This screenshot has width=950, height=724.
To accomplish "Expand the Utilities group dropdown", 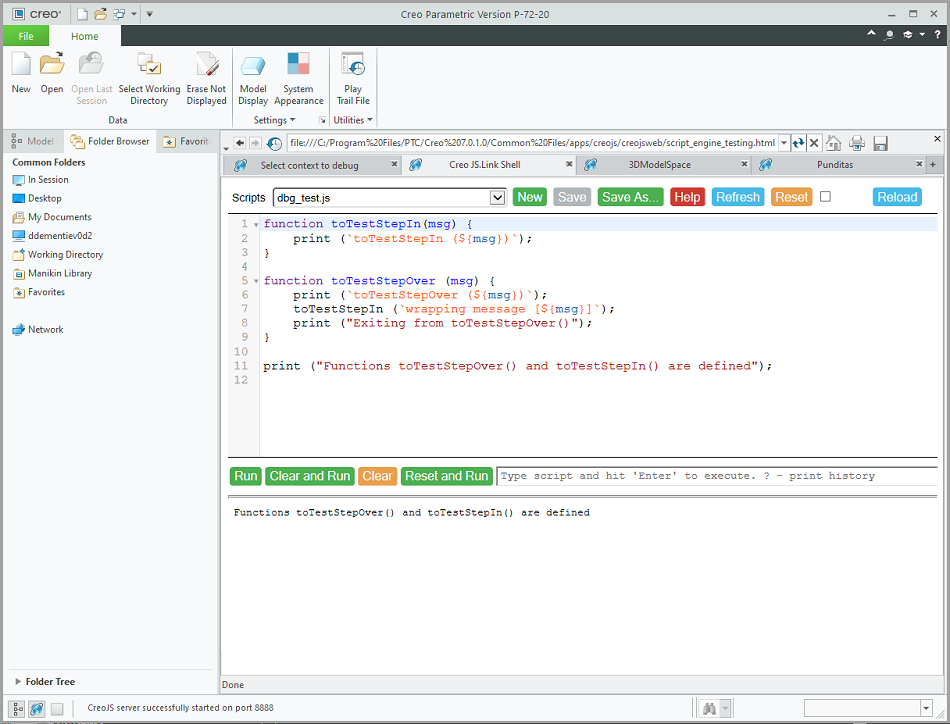I will click(x=352, y=120).
